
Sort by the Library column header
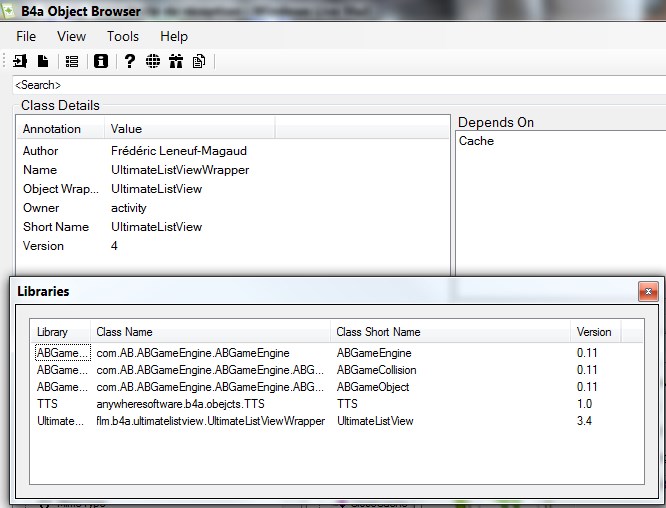60,332
